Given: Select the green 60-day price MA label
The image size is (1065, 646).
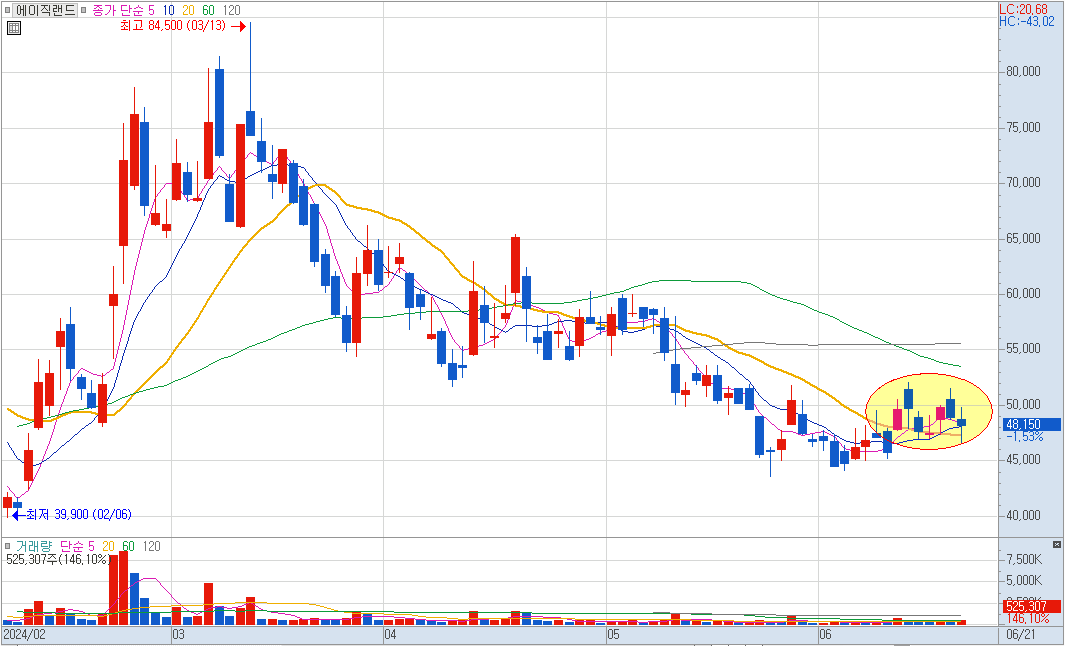Looking at the screenshot, I should (x=209, y=10).
